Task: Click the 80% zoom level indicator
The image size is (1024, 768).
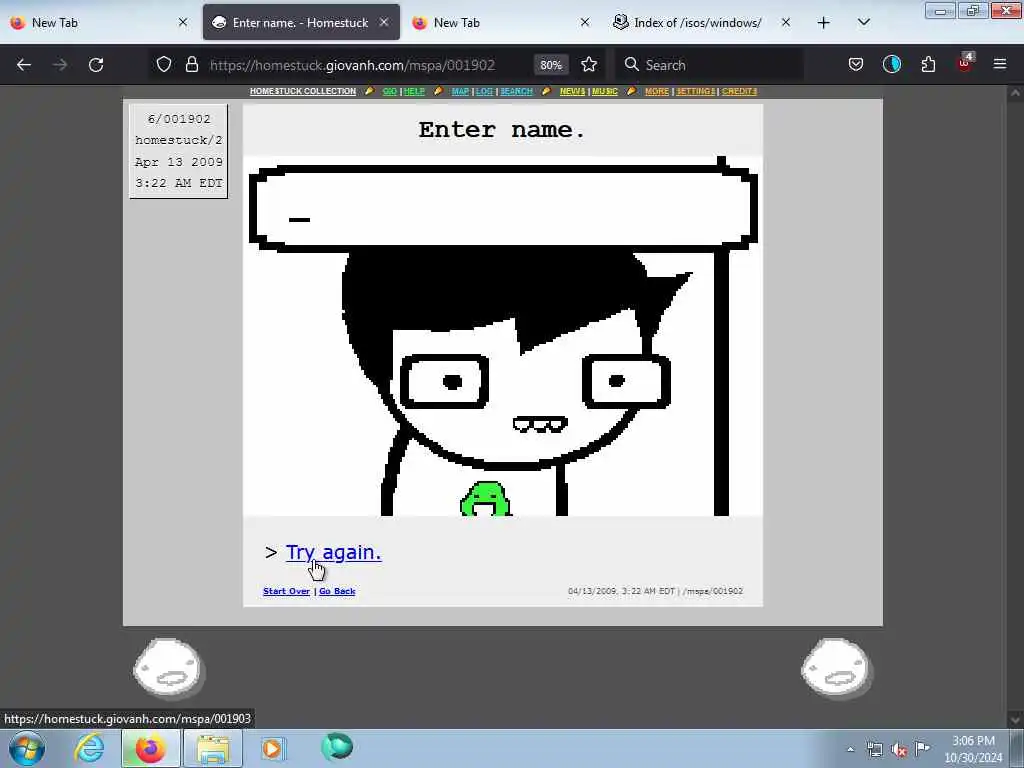Action: pos(551,65)
